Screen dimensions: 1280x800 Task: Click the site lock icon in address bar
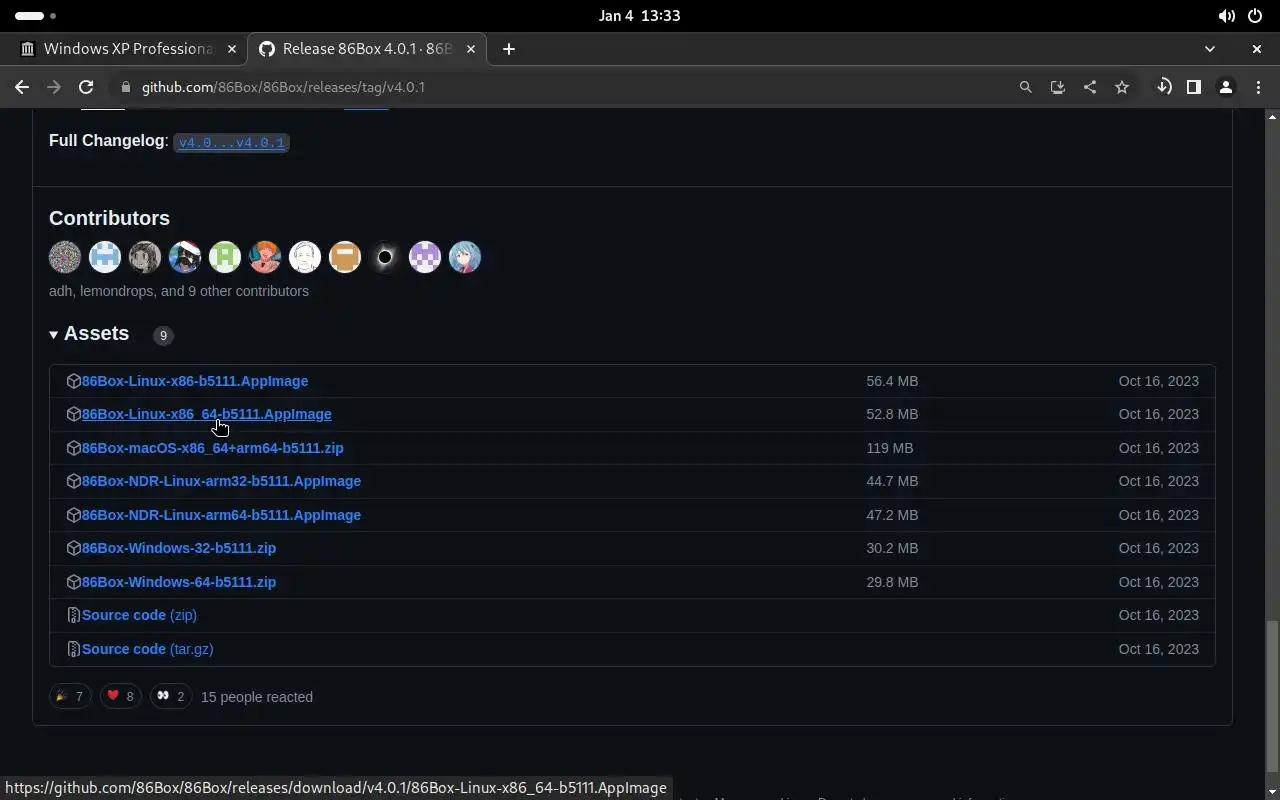[x=125, y=87]
